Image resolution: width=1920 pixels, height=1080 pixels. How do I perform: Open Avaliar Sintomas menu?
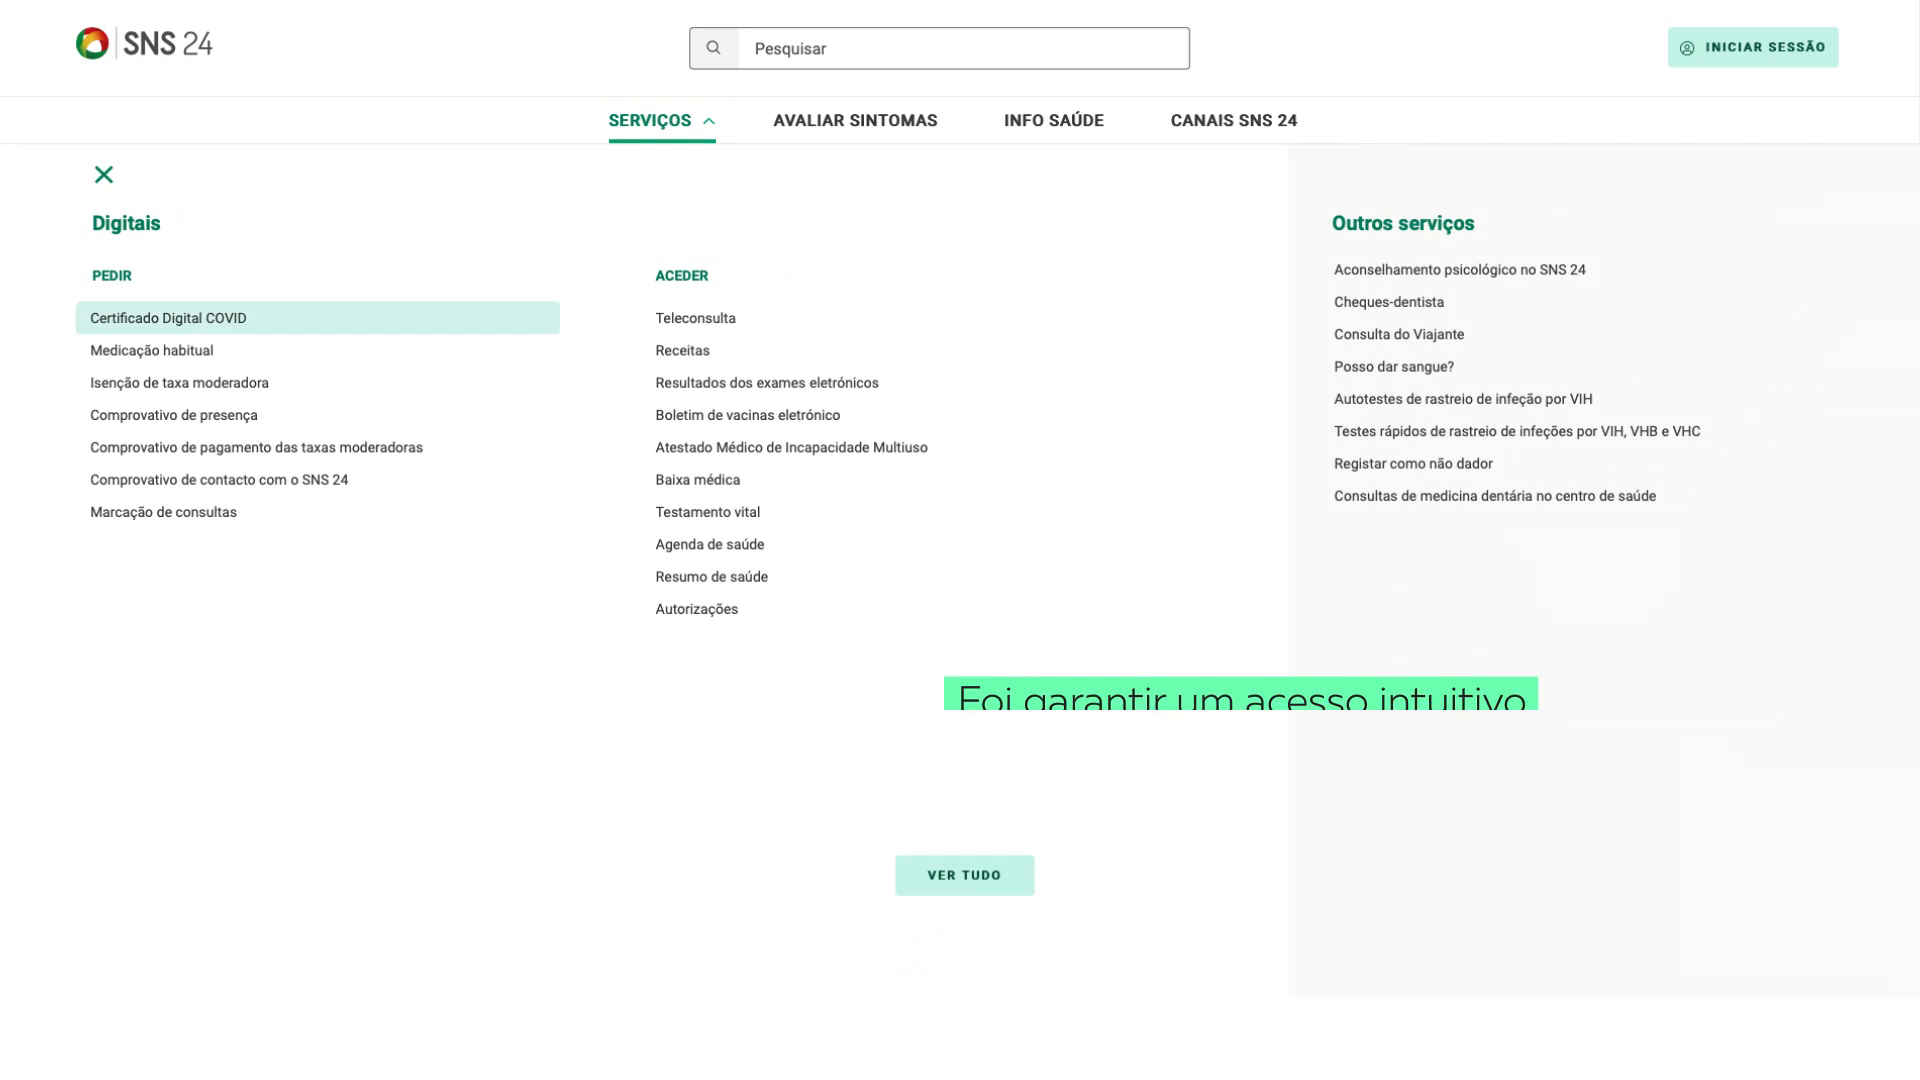click(855, 121)
